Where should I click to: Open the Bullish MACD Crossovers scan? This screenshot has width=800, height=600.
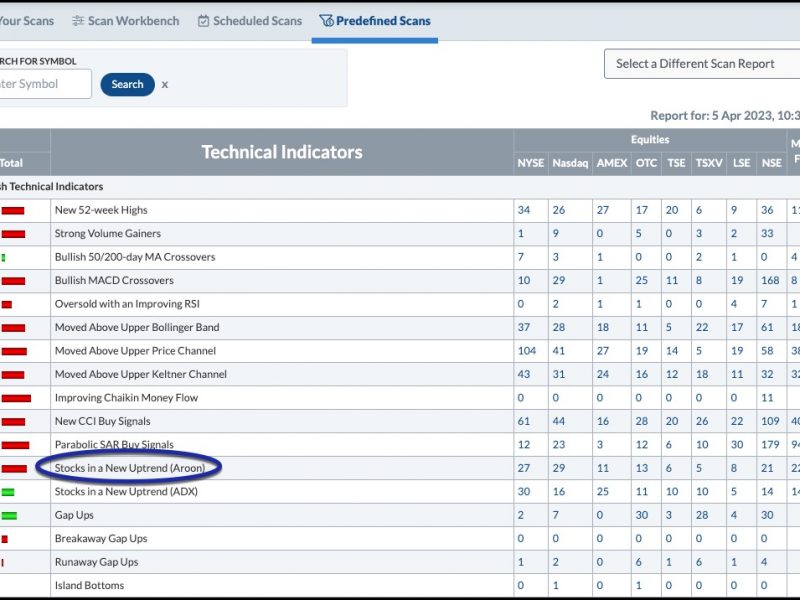click(114, 280)
